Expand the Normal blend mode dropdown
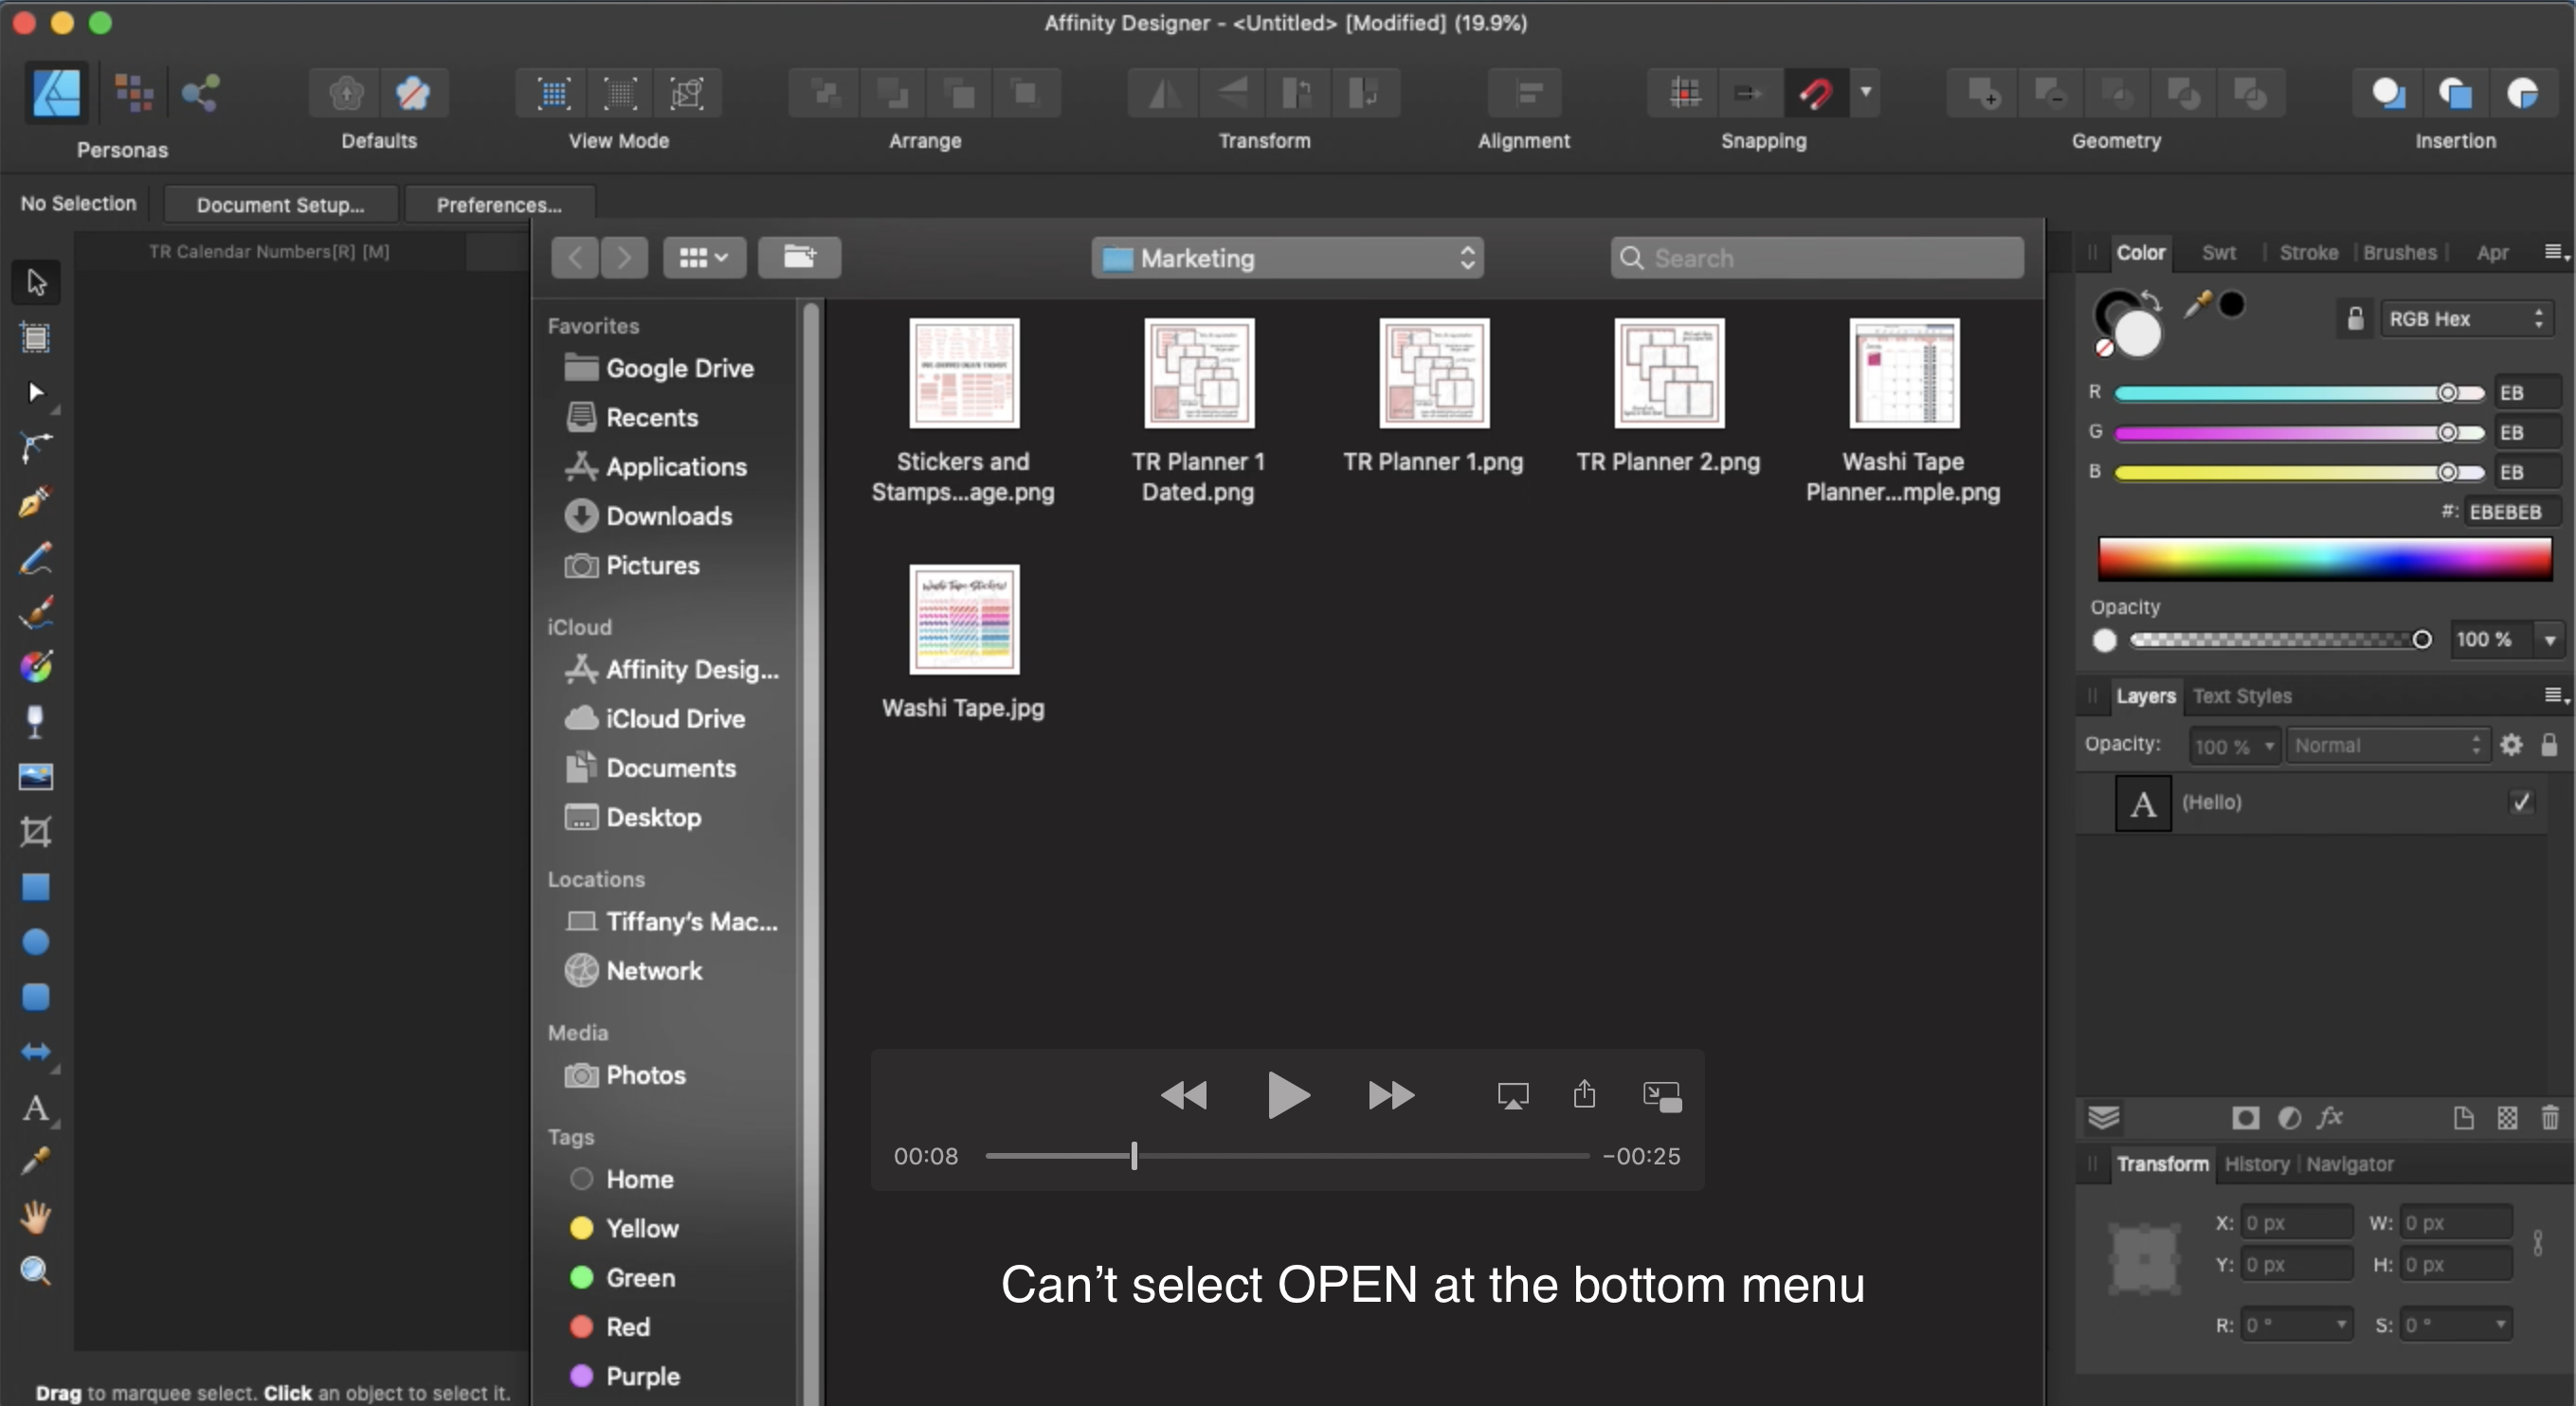 (x=2385, y=746)
